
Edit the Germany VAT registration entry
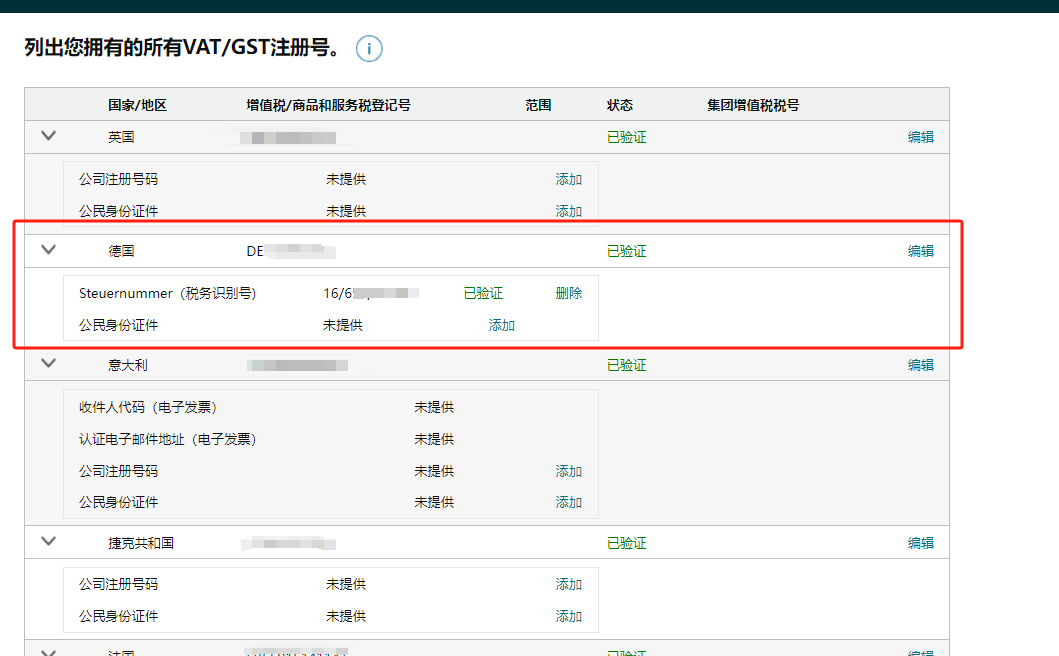pyautogui.click(x=921, y=250)
